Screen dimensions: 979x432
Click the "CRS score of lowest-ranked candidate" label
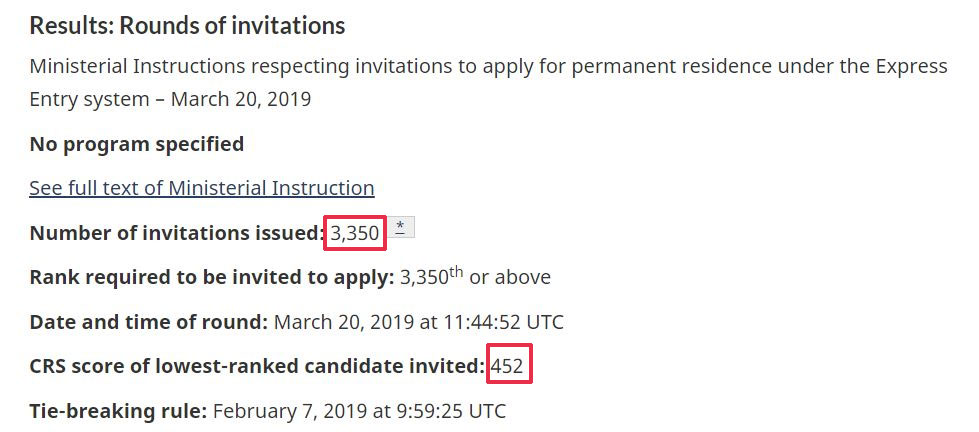coord(256,366)
